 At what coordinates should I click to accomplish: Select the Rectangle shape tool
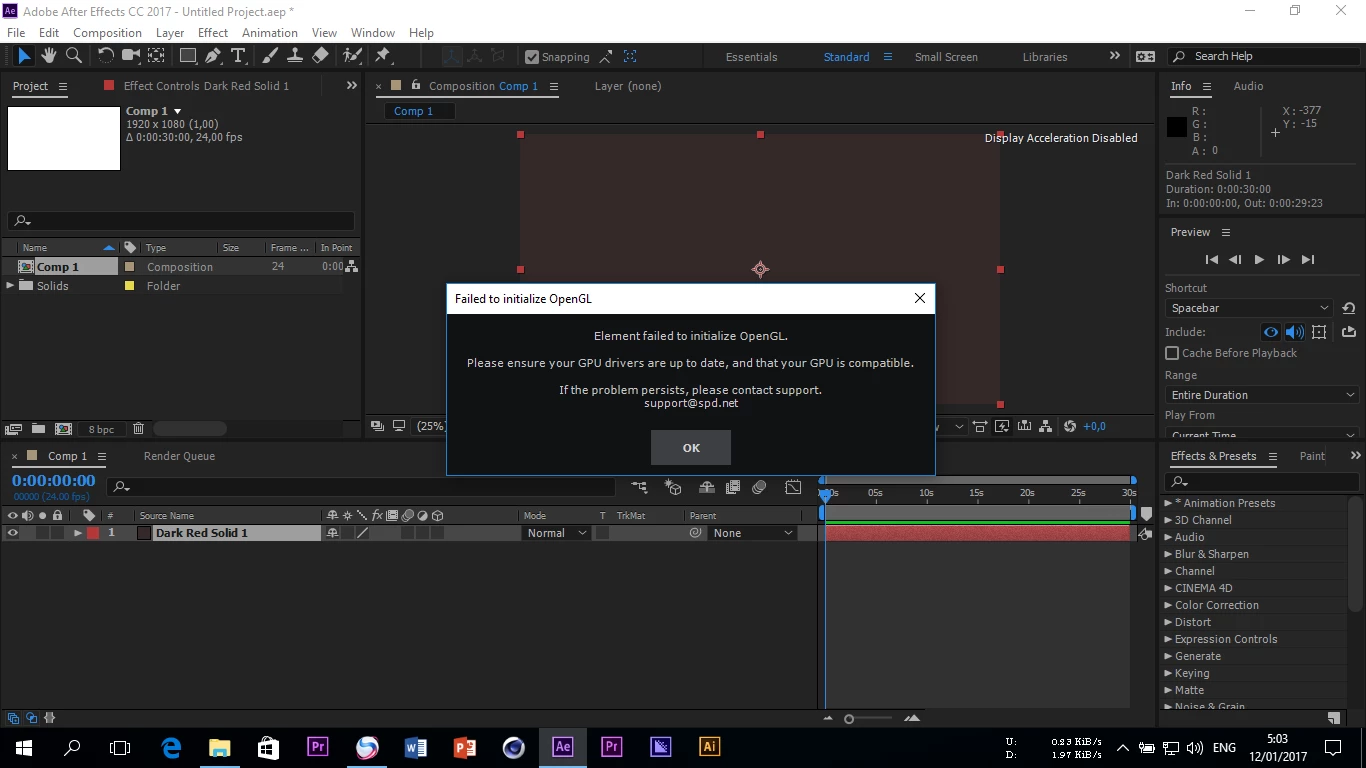[x=187, y=56]
